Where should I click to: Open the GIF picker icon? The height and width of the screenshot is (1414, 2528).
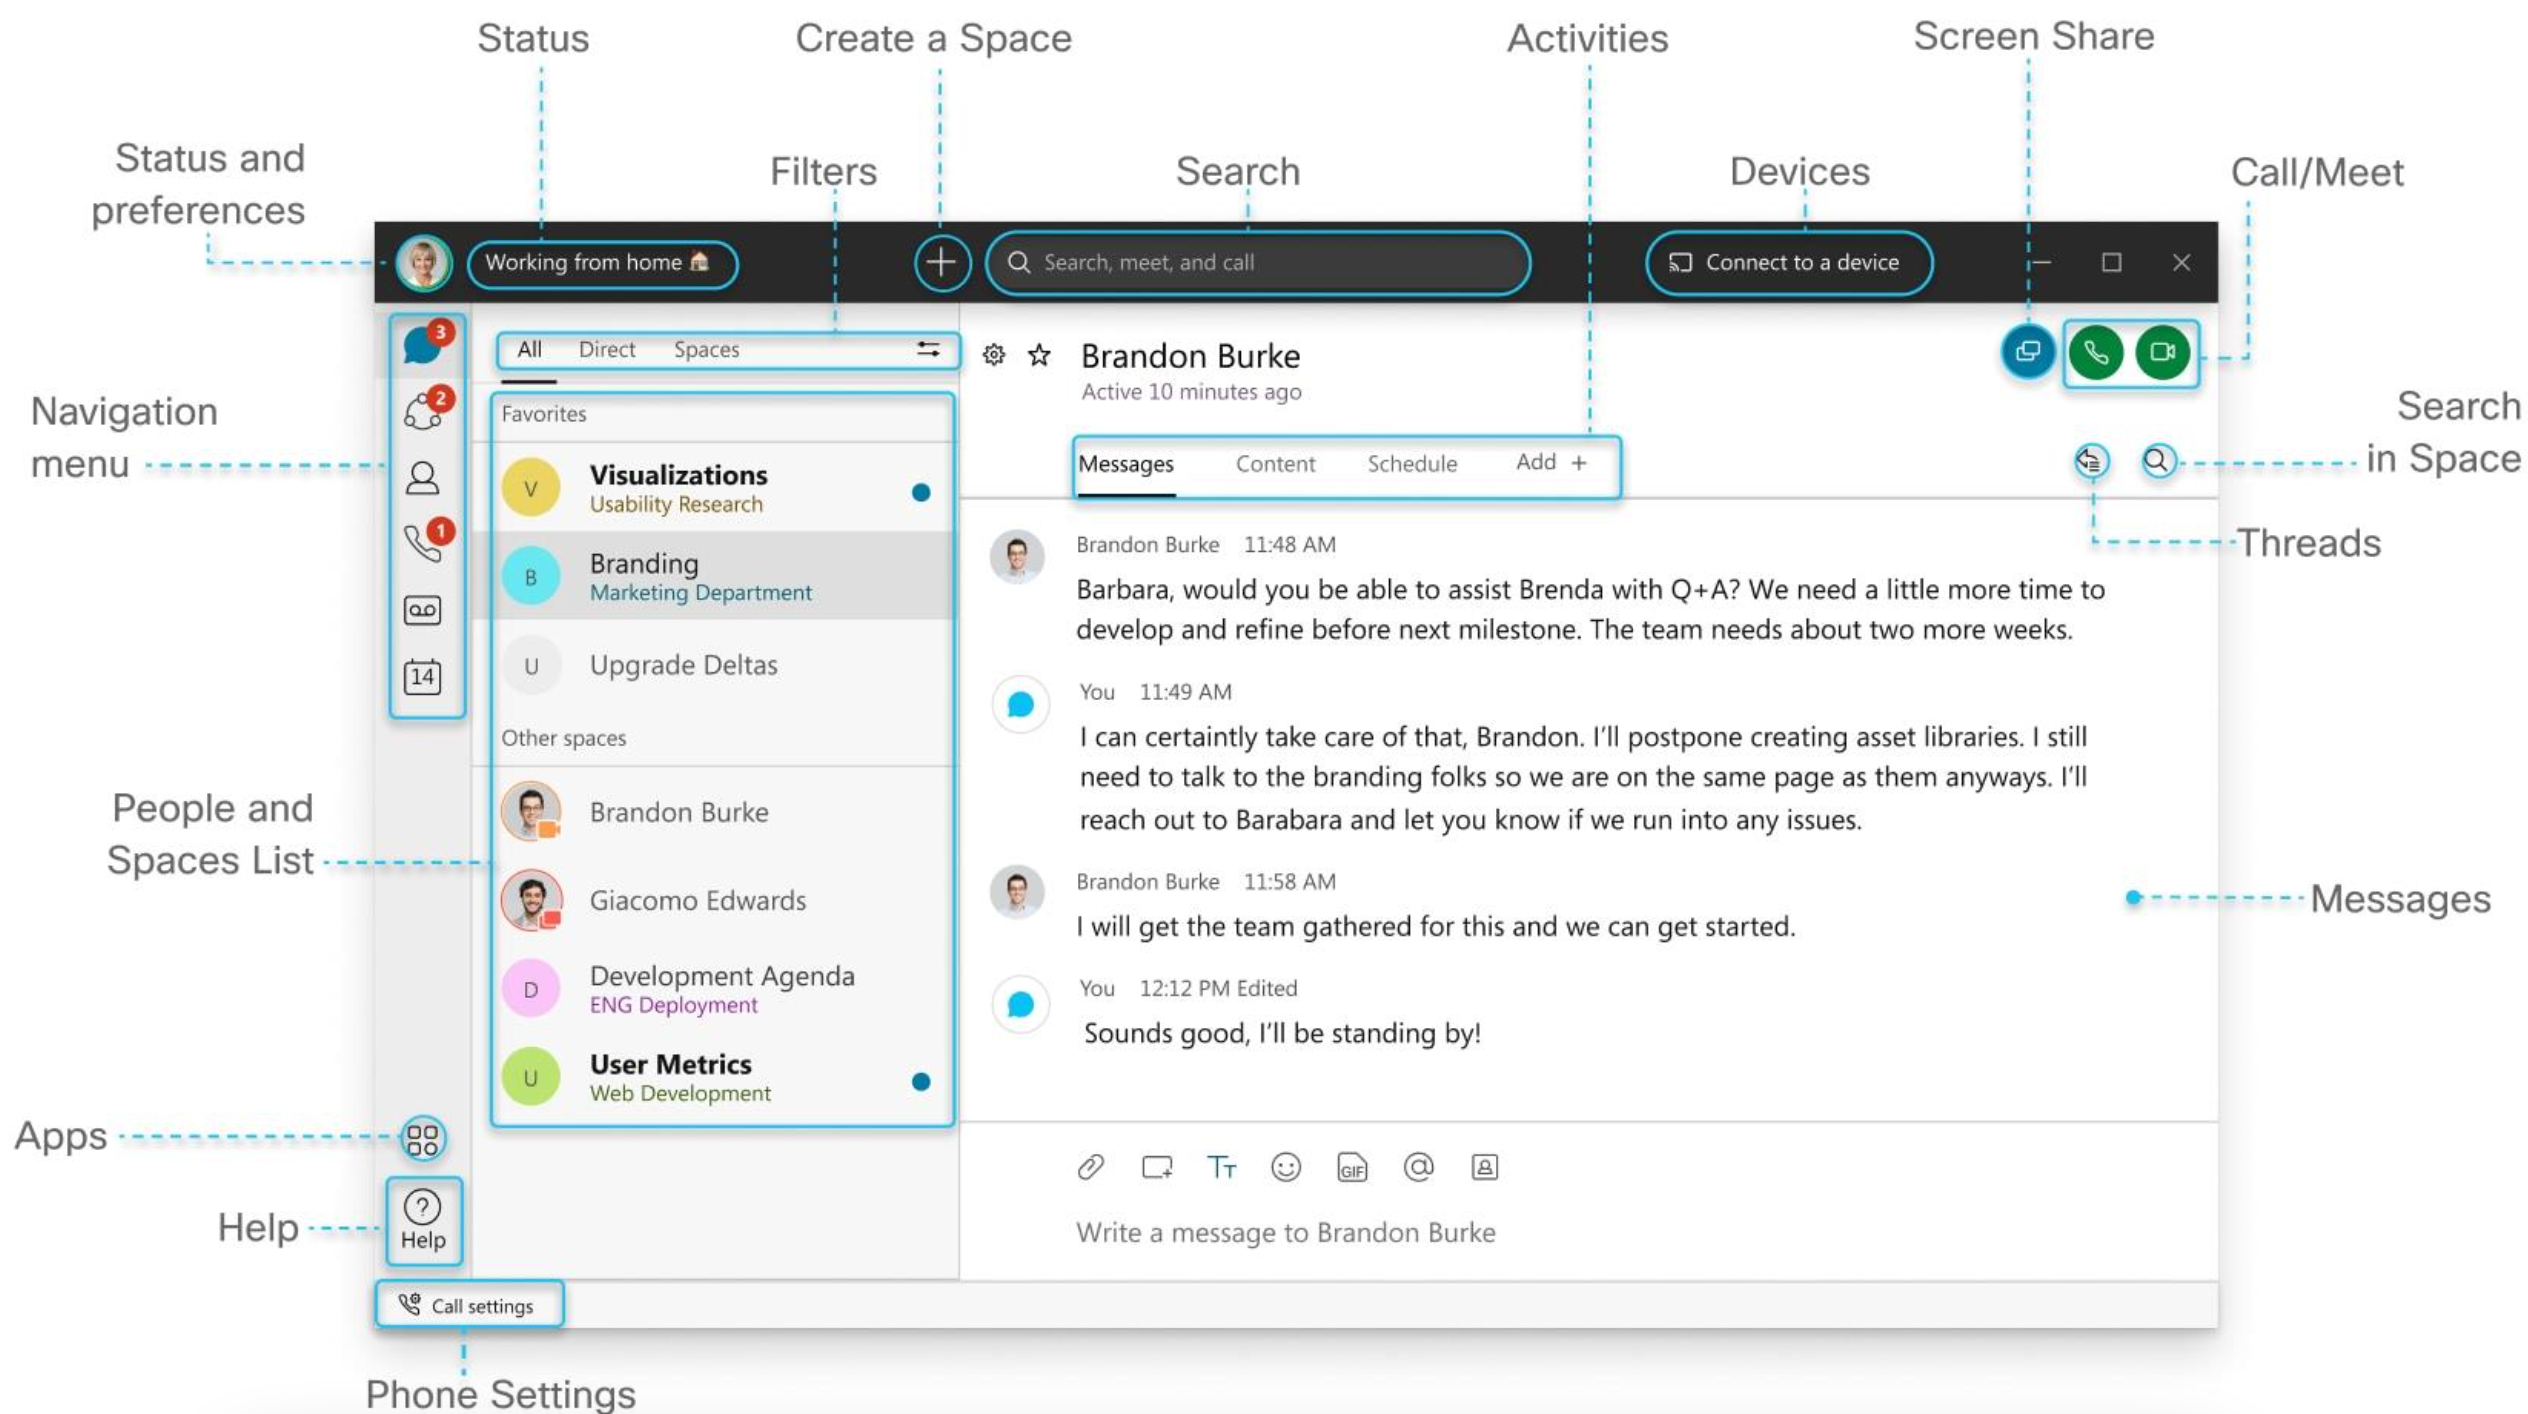[1351, 1167]
